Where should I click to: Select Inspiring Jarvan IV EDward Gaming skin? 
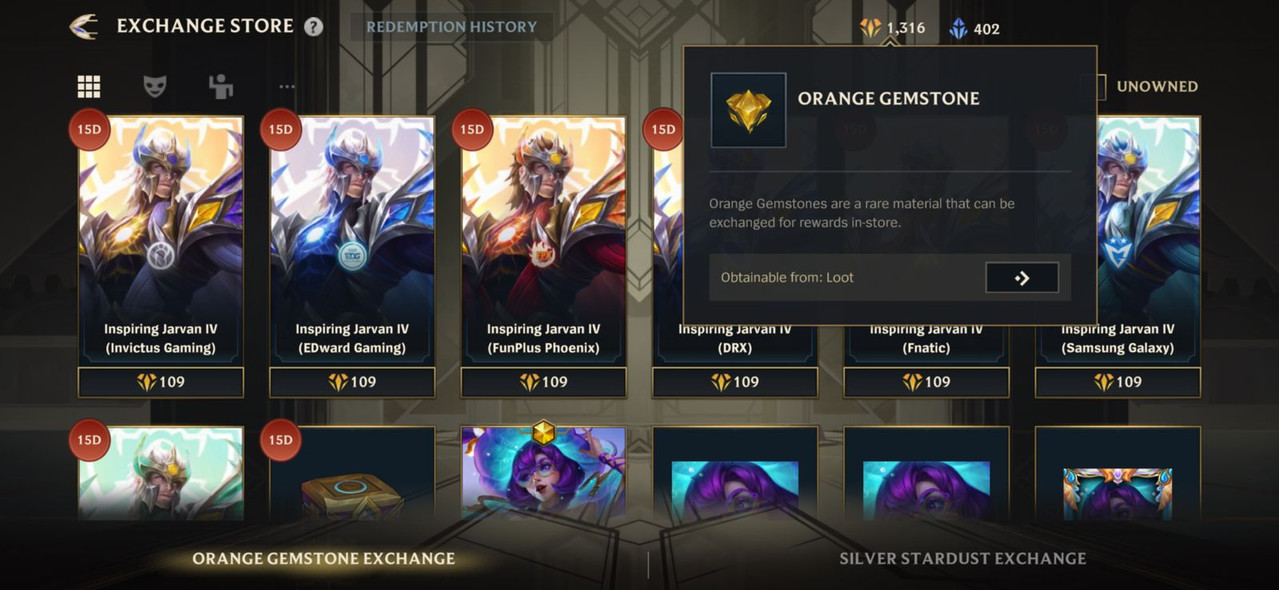(352, 240)
